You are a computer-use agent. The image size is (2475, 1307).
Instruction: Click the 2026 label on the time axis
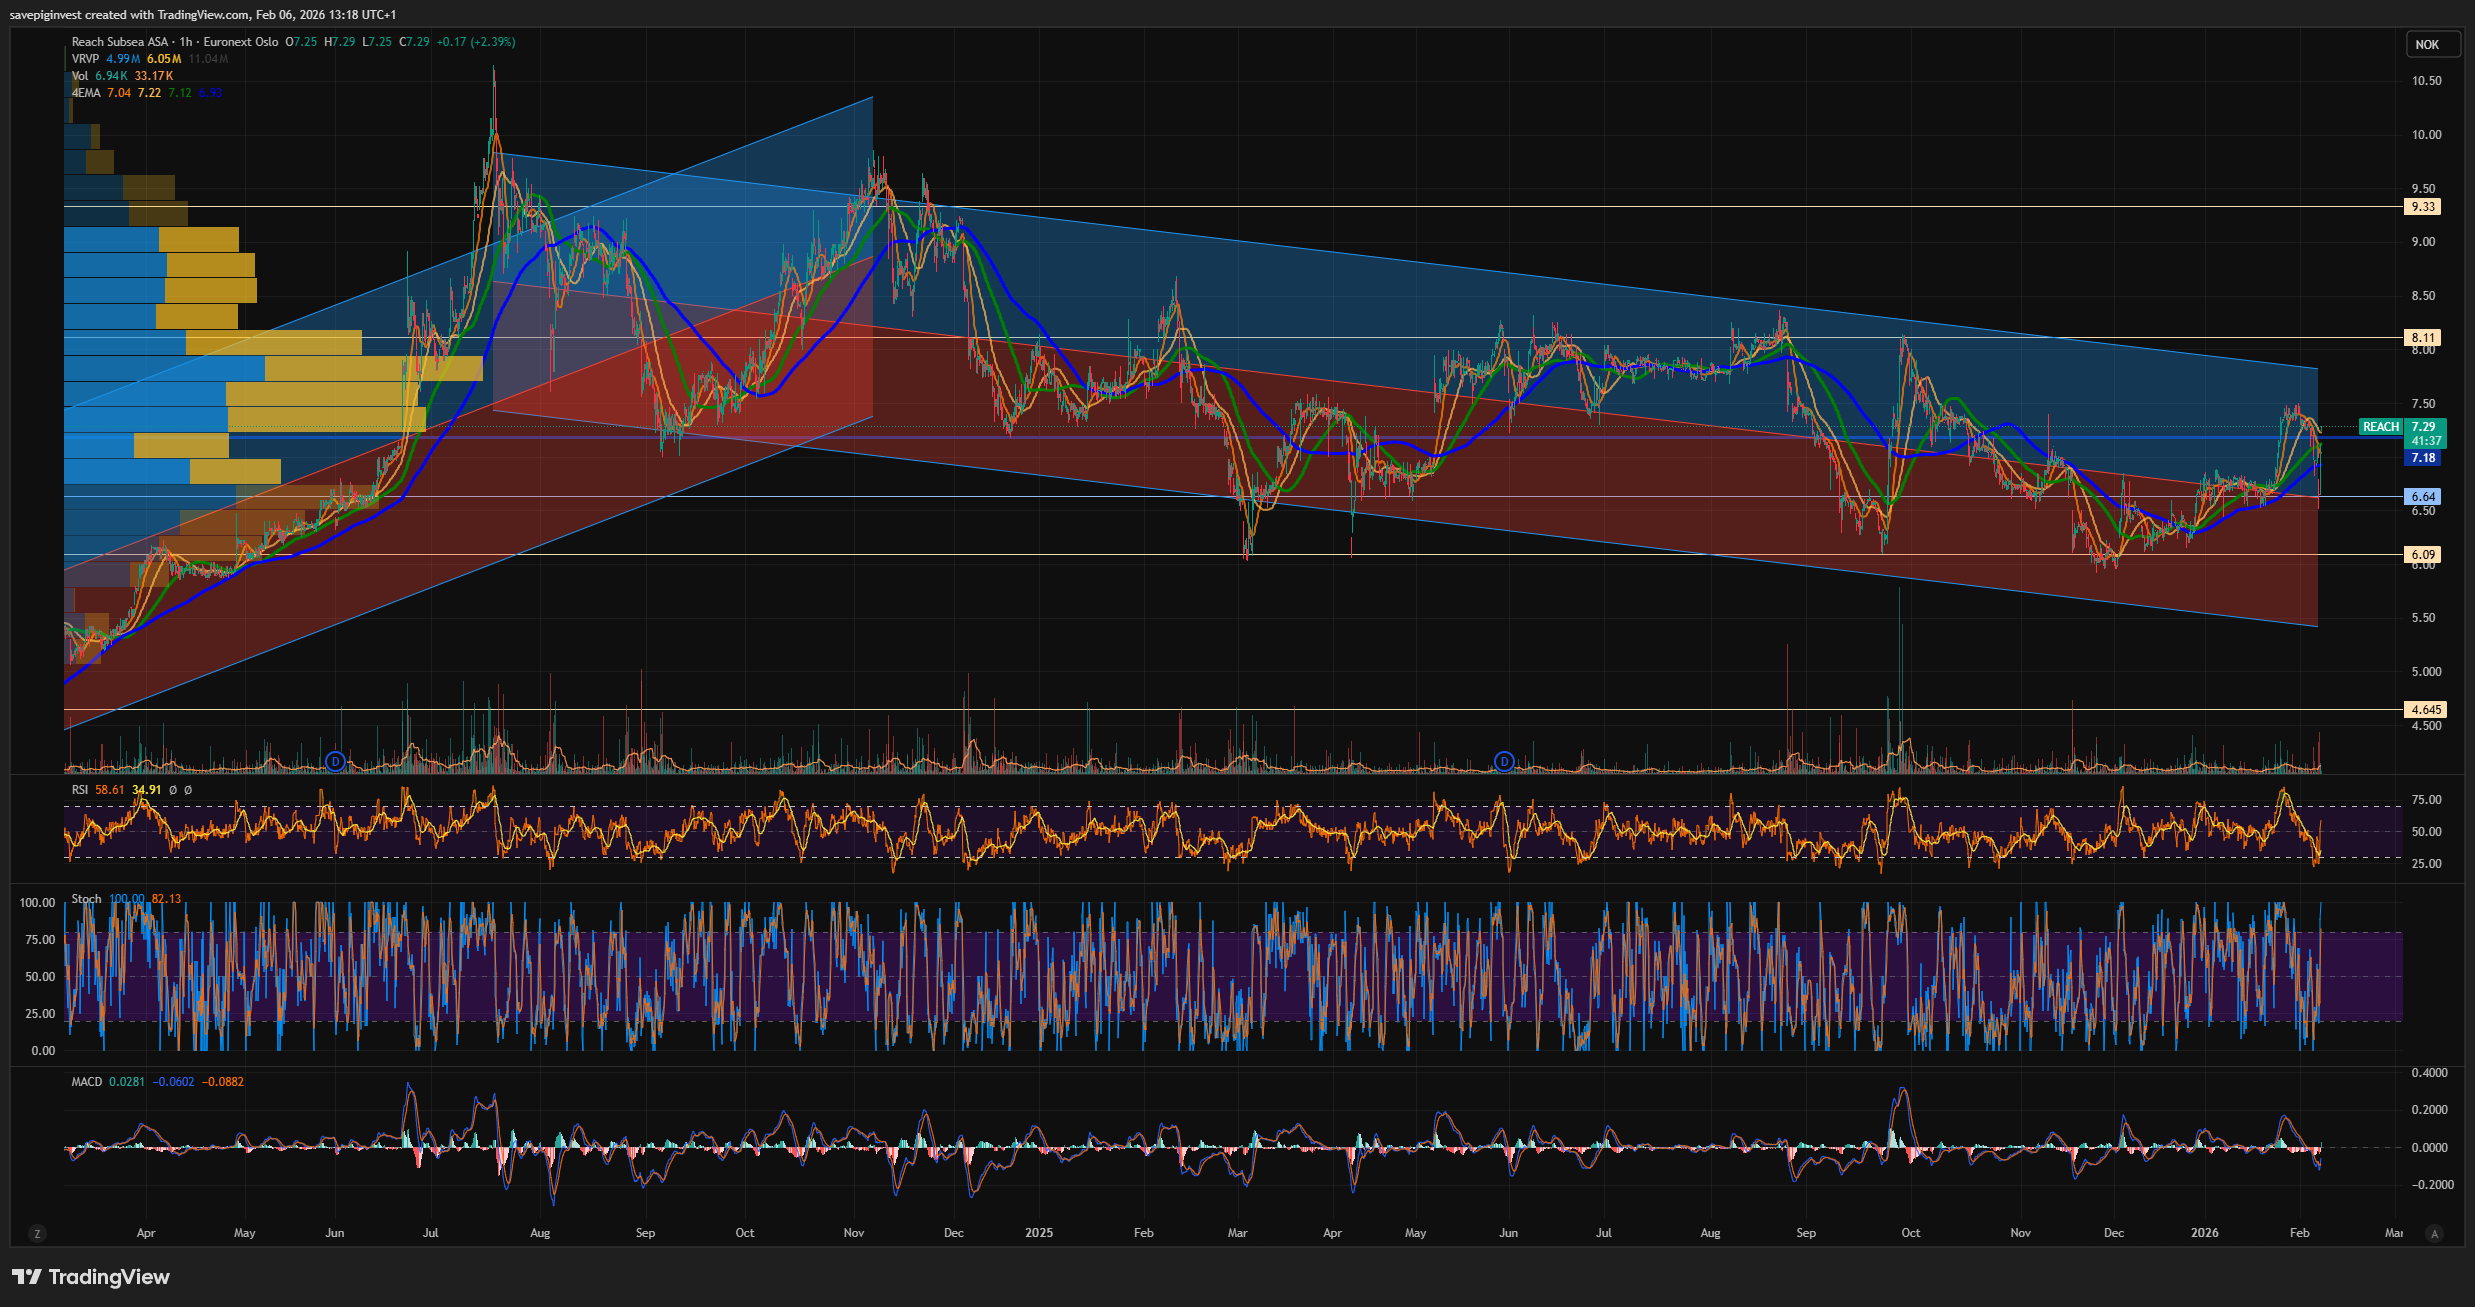(2204, 1233)
